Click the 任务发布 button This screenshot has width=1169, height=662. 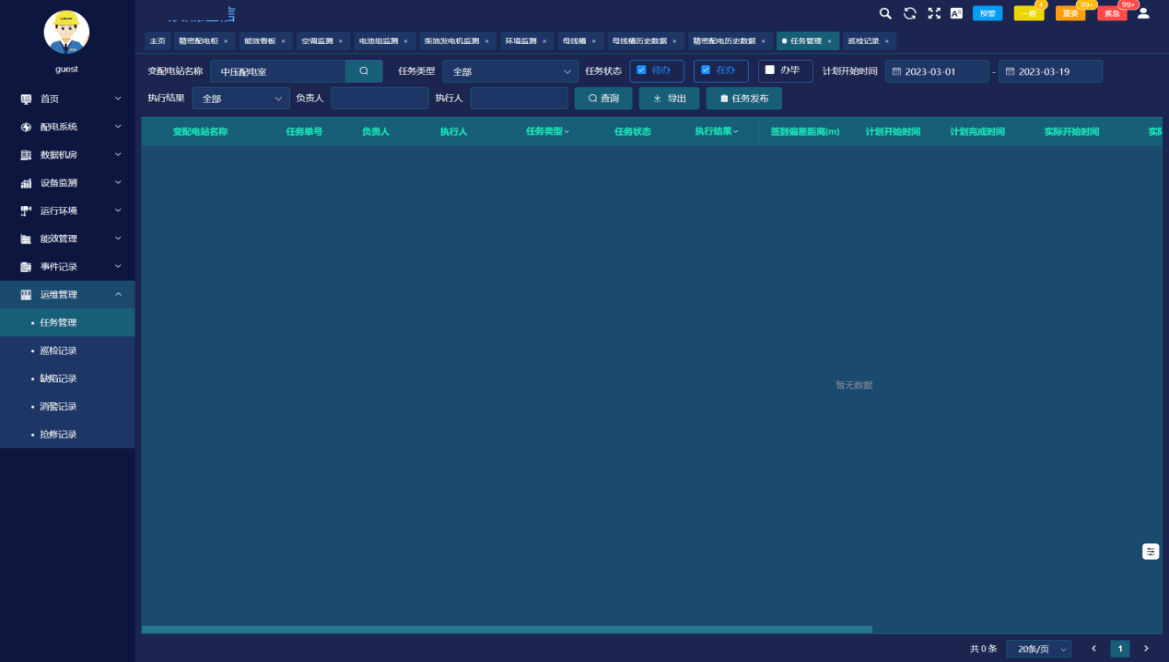point(744,98)
